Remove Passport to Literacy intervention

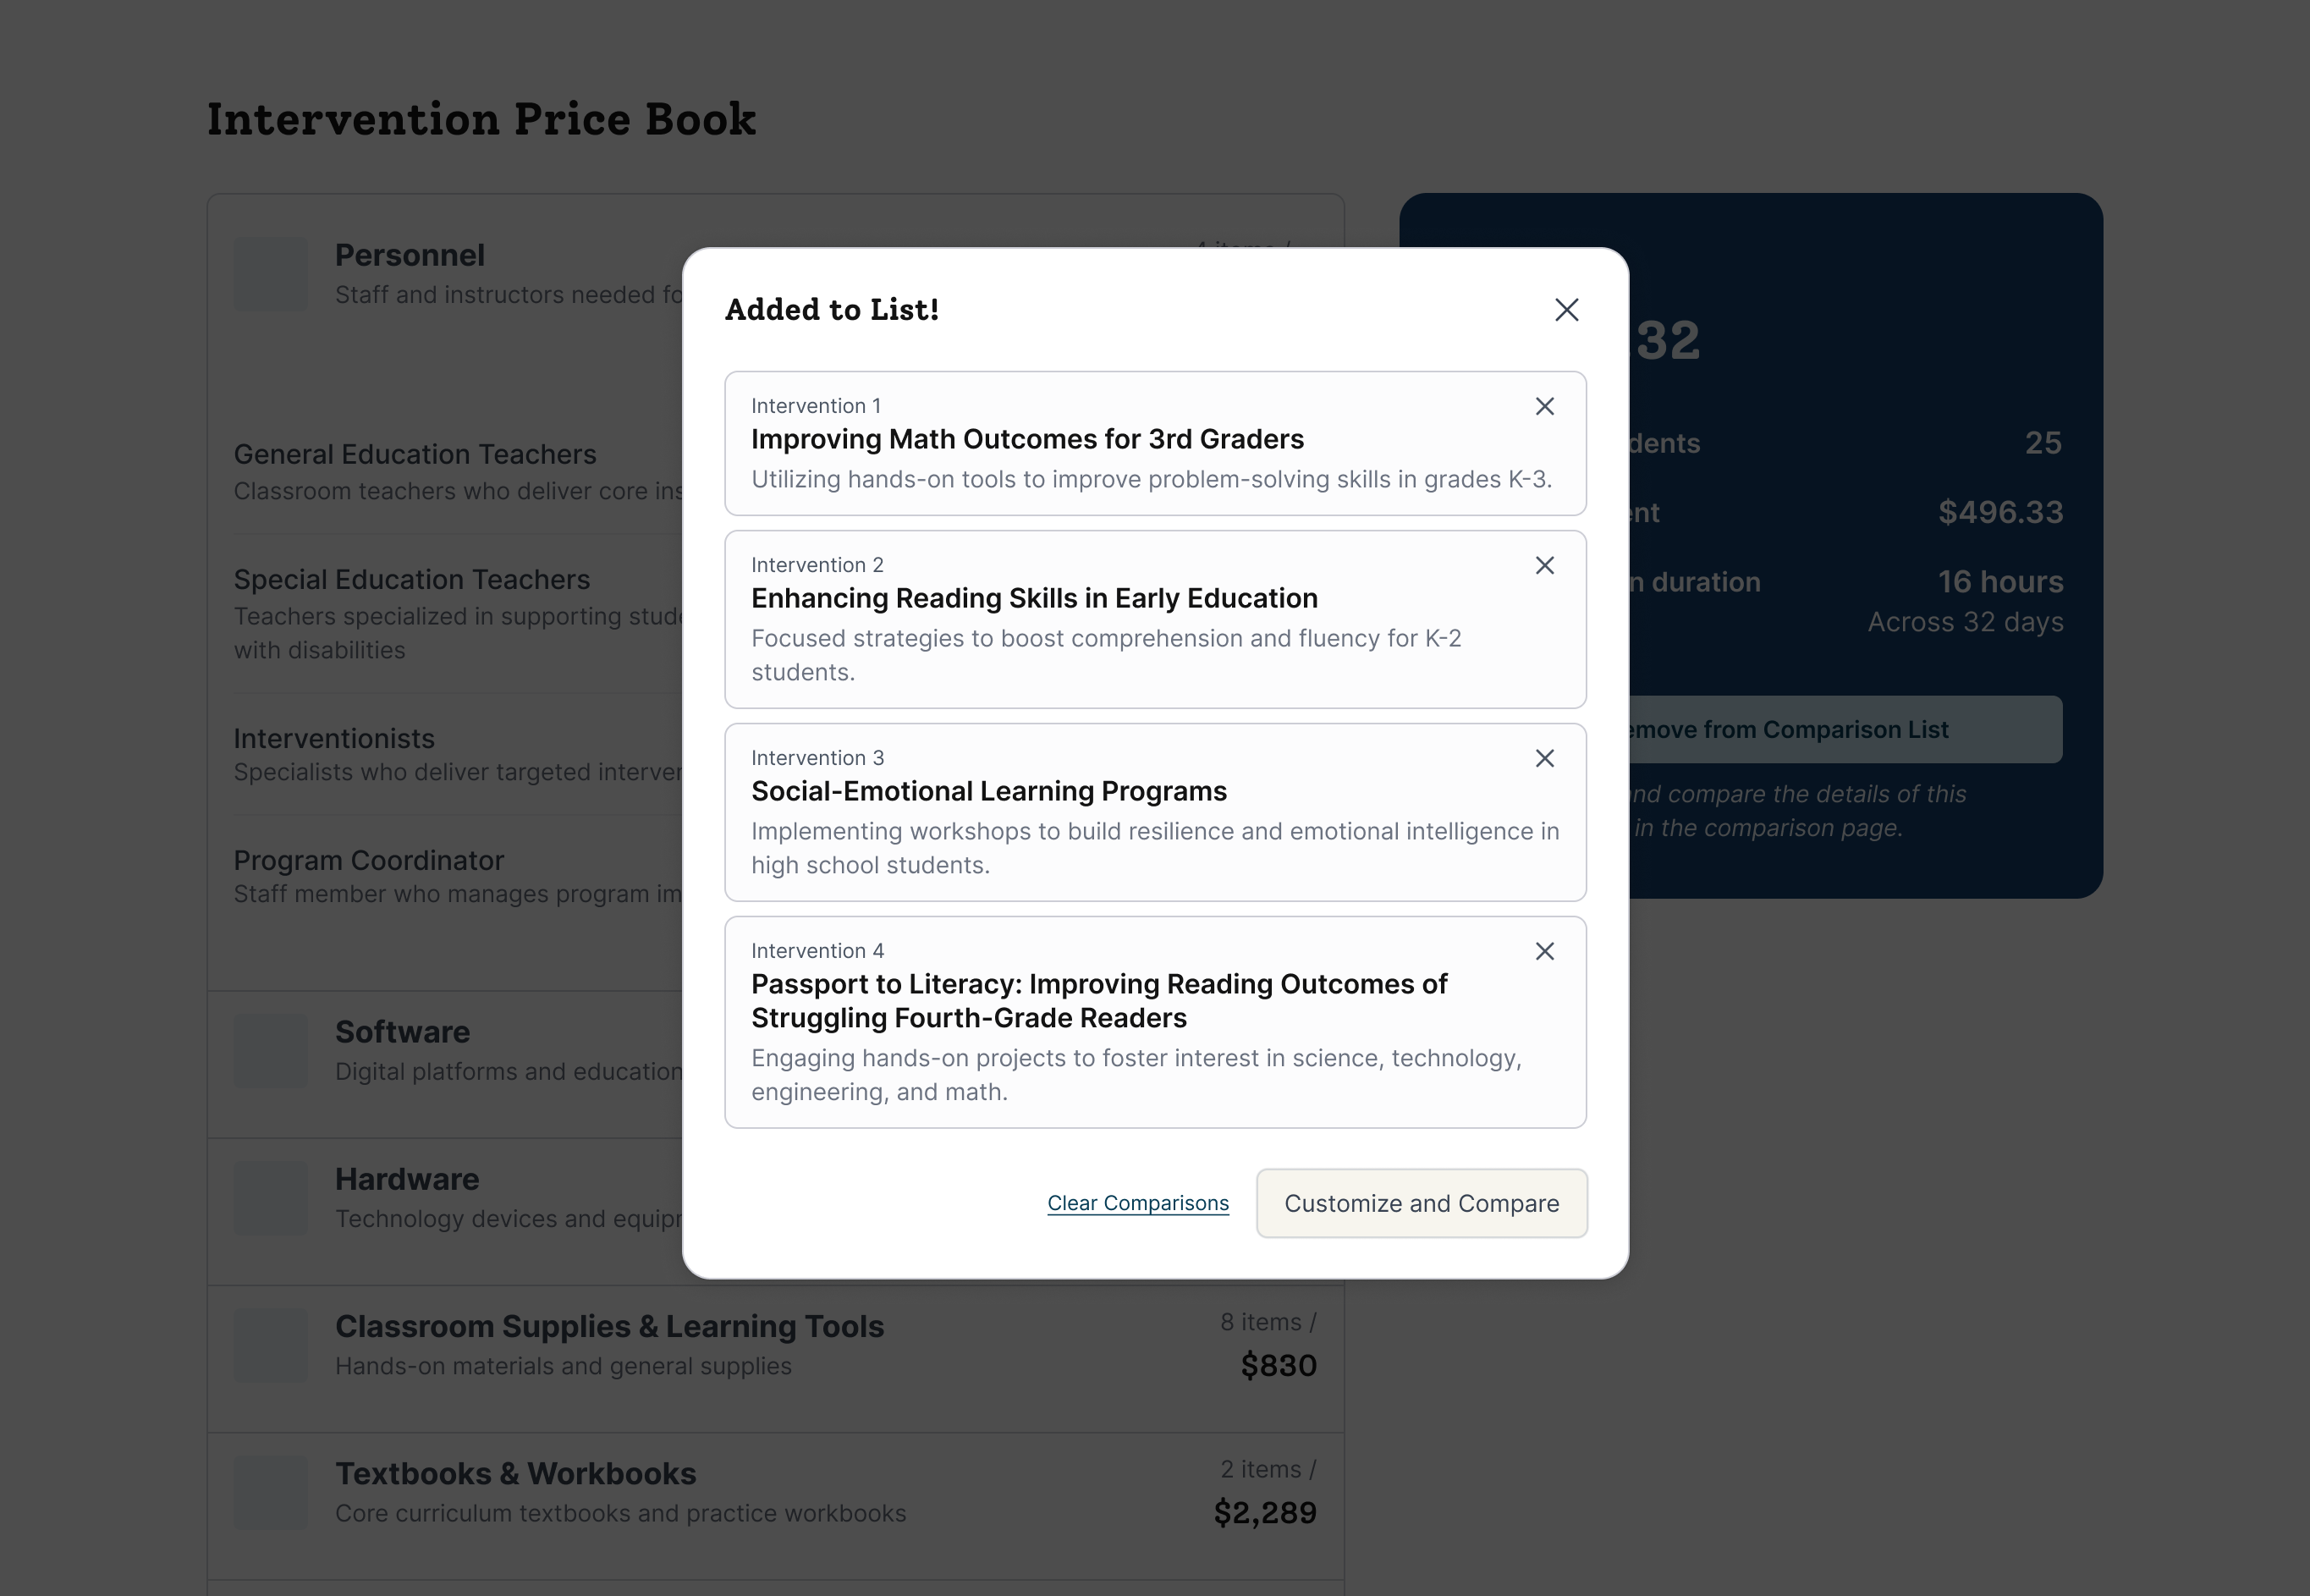pyautogui.click(x=1544, y=951)
